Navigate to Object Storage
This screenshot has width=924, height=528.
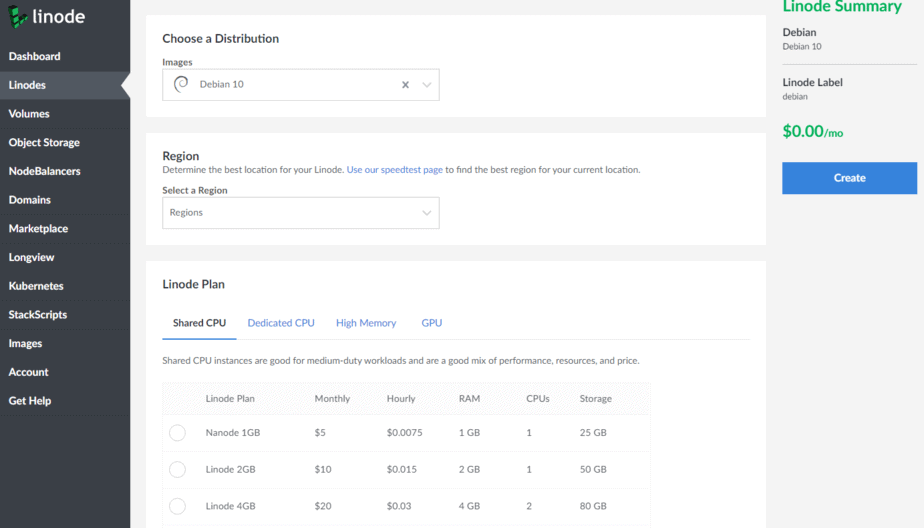[44, 143]
